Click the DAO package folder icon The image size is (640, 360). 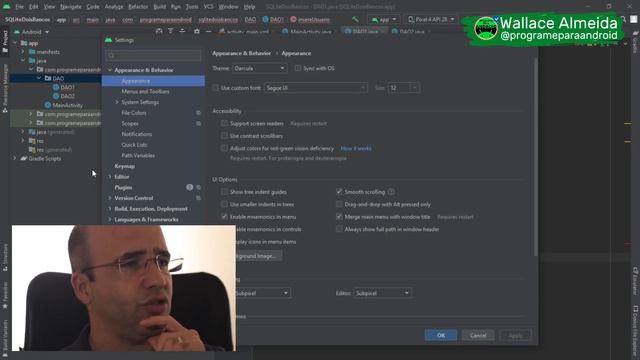[48, 78]
